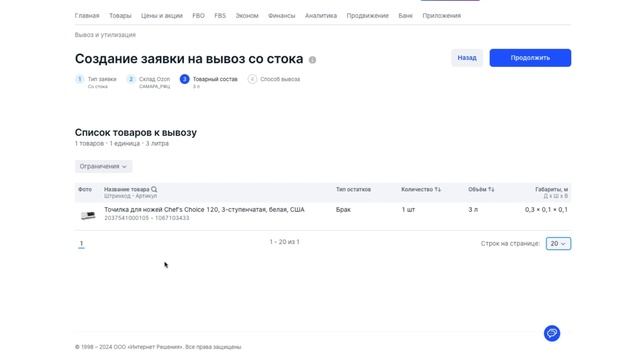Image resolution: width=640 pixels, height=360 pixels.
Task: Expand the Ограничения dropdown
Action: pyautogui.click(x=103, y=167)
